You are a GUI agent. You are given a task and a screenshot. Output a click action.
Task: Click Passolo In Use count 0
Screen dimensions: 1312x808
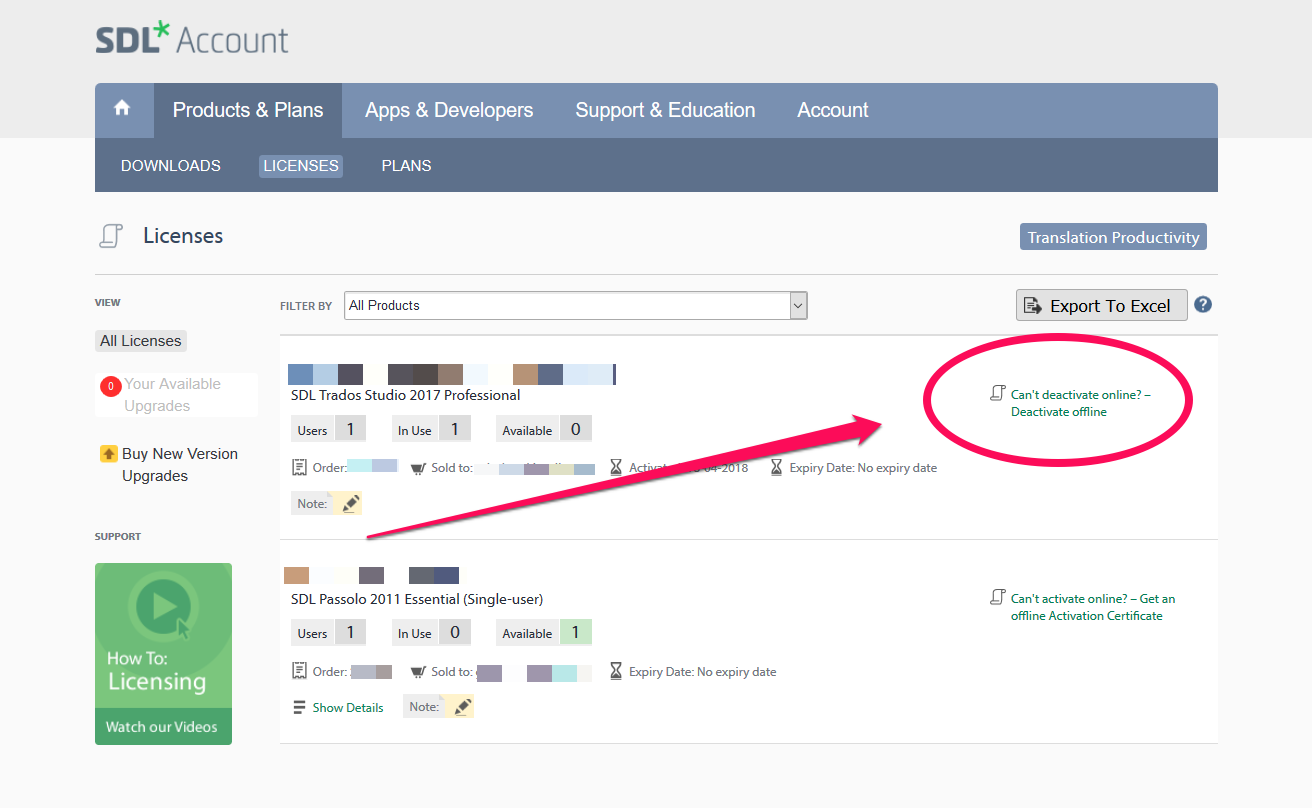click(x=454, y=633)
